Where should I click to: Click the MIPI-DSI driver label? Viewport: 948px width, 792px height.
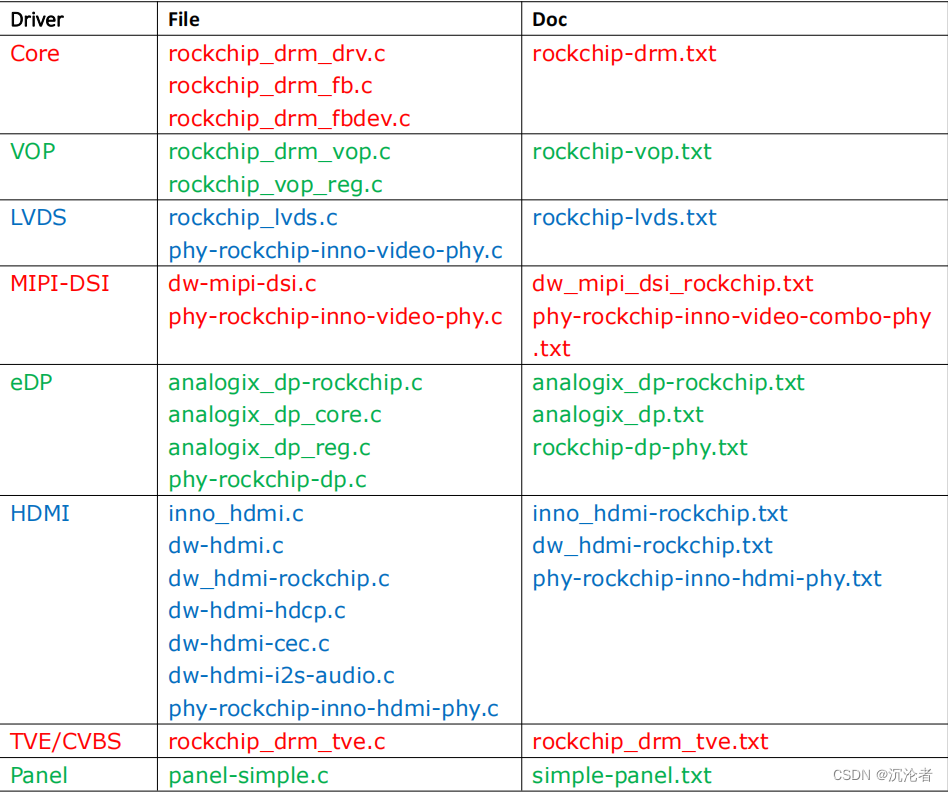[x=59, y=283]
